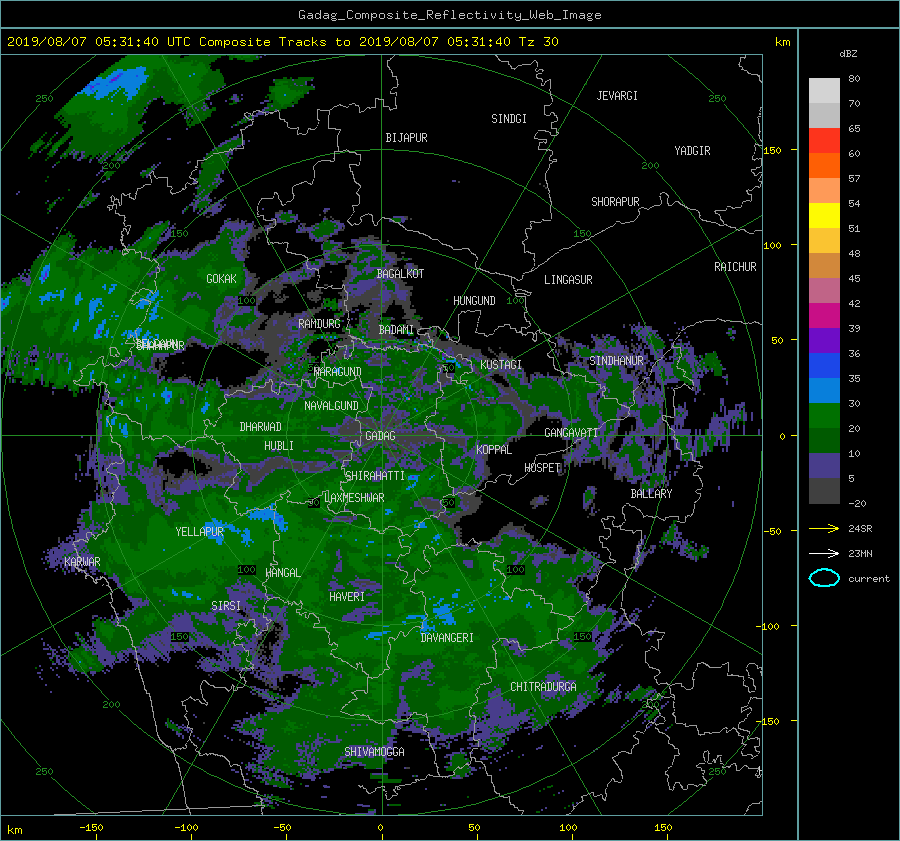Select the DHARWAD label
This screenshot has width=900, height=841.
(x=261, y=427)
